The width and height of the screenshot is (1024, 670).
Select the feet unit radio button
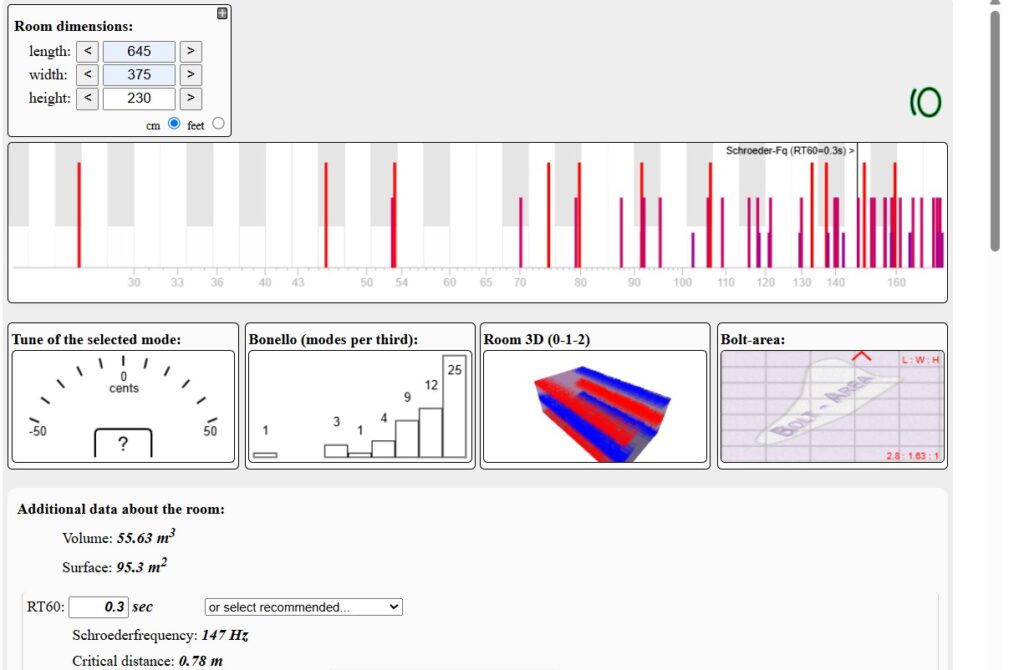[218, 123]
